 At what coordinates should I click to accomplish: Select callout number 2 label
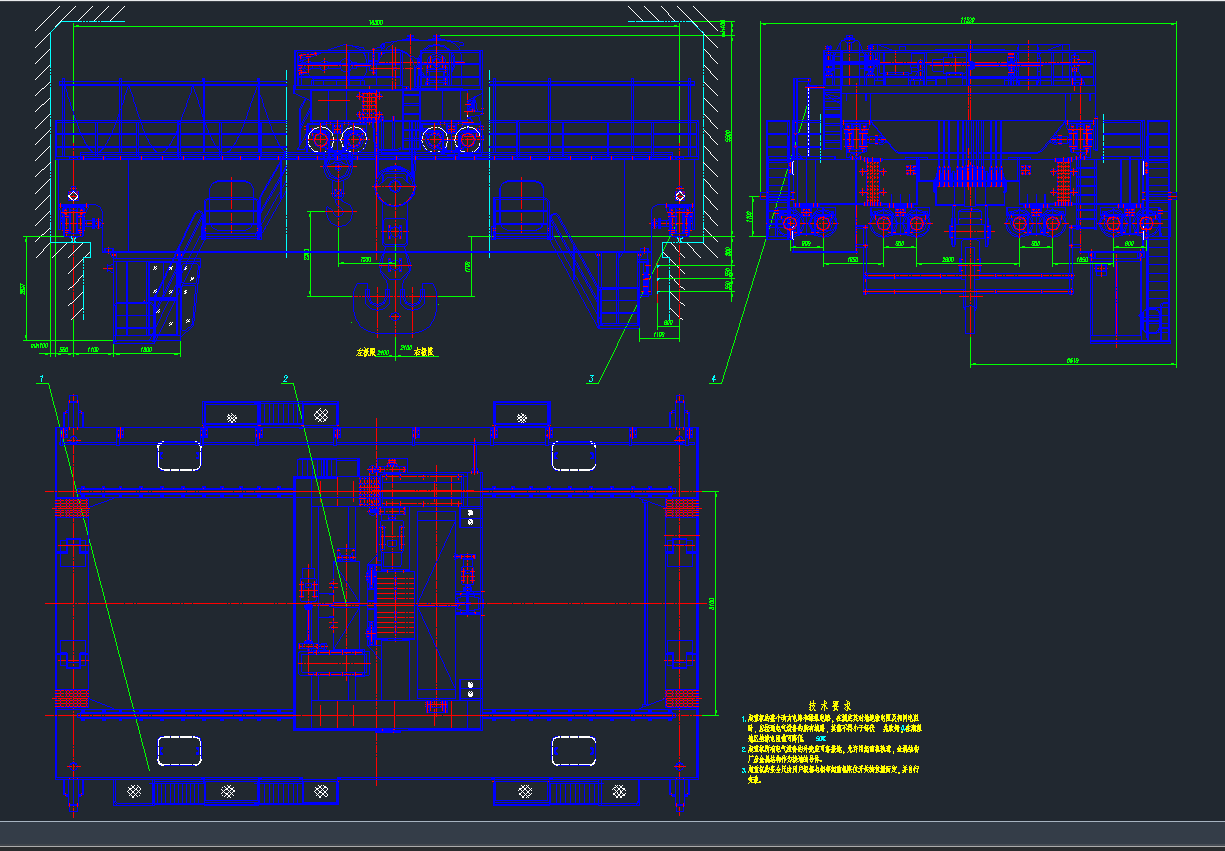pos(285,379)
